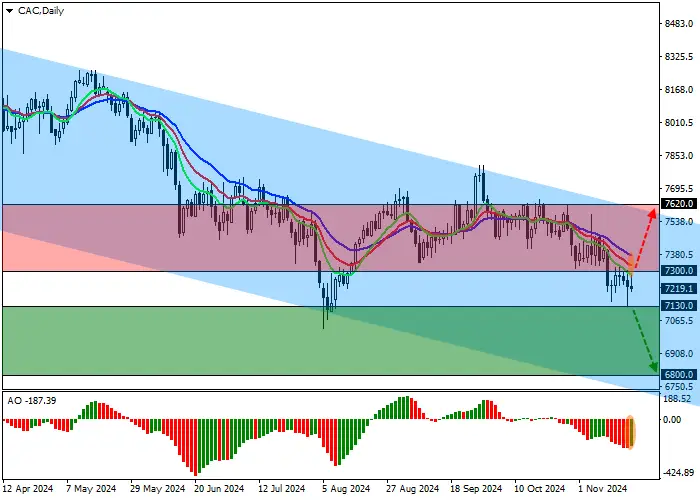
Task: Click the 7 May 2024 date label
Action: click(91, 489)
